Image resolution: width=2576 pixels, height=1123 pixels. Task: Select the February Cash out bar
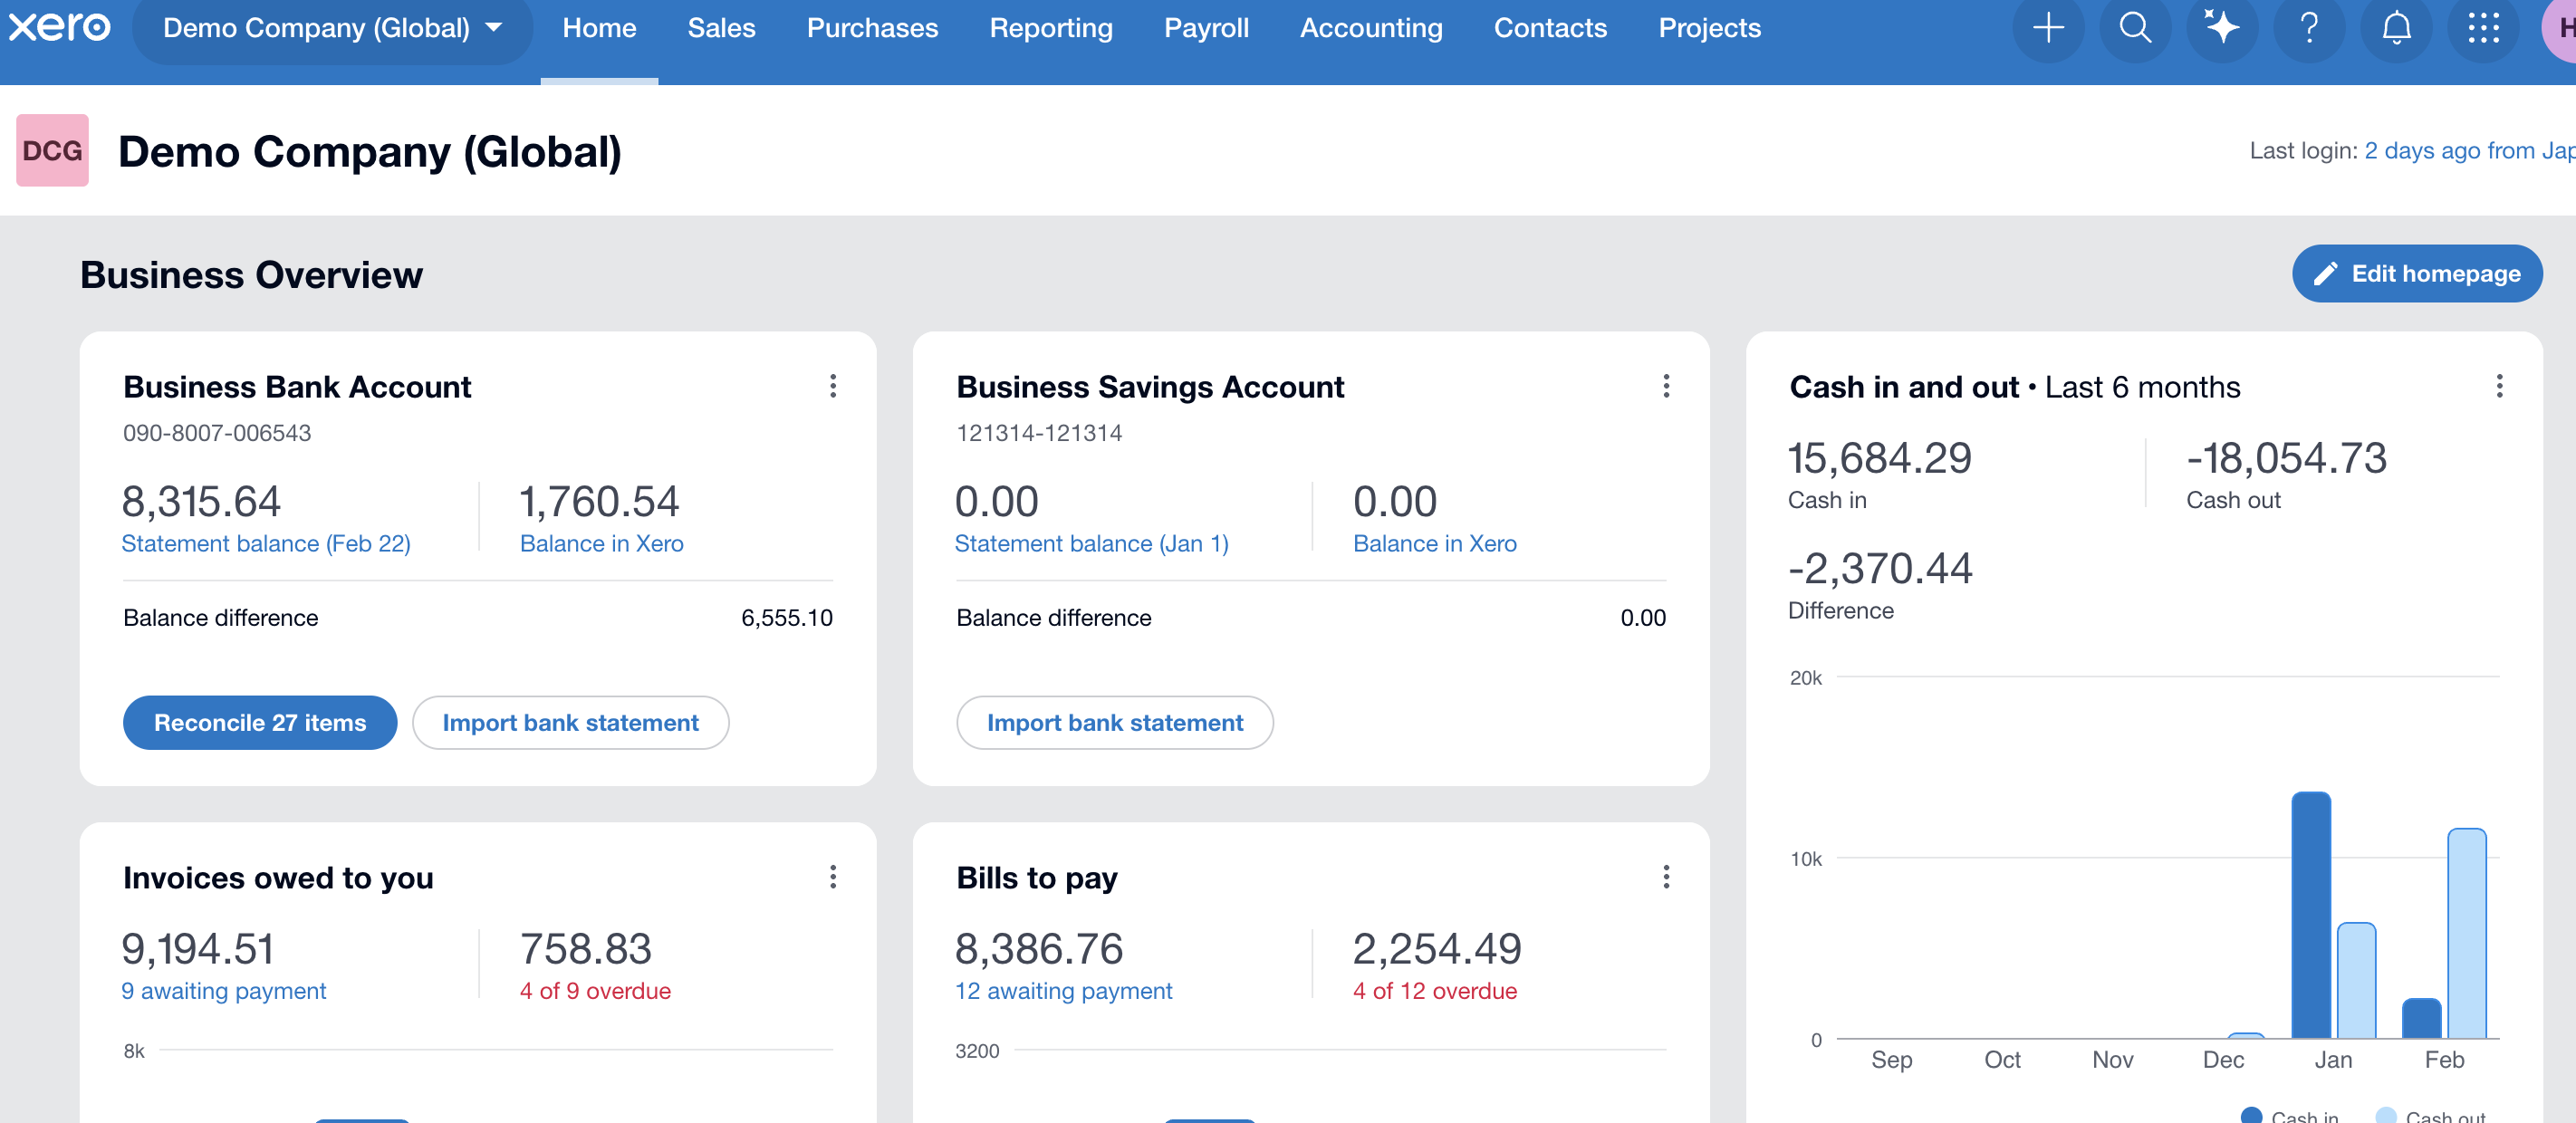point(2466,933)
